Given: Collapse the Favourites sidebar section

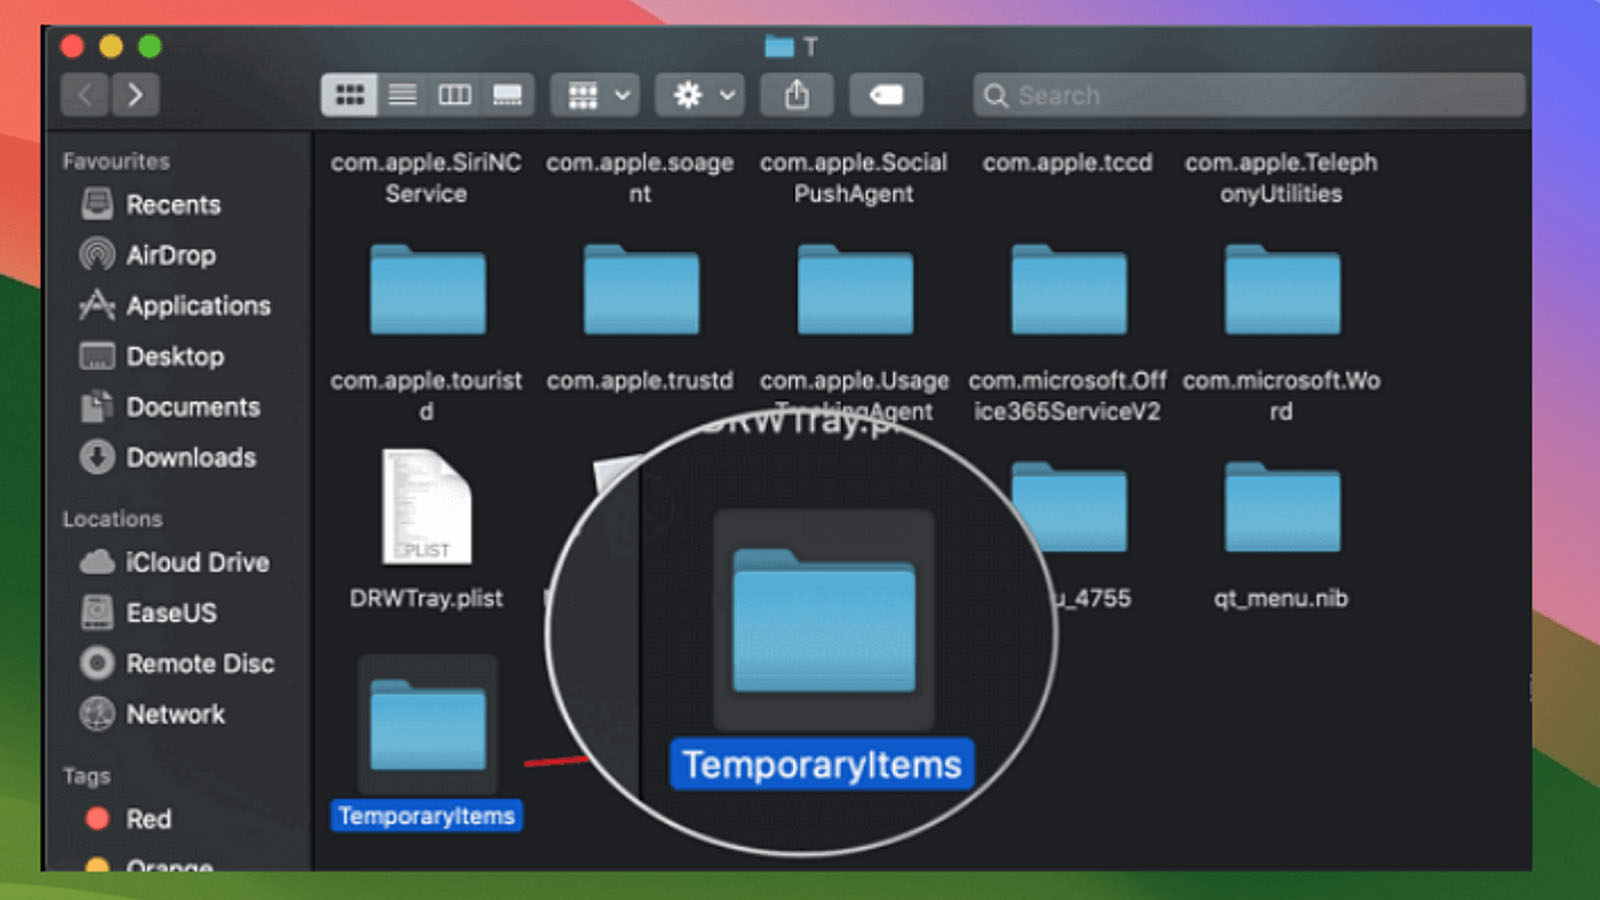Looking at the screenshot, I should [x=115, y=161].
